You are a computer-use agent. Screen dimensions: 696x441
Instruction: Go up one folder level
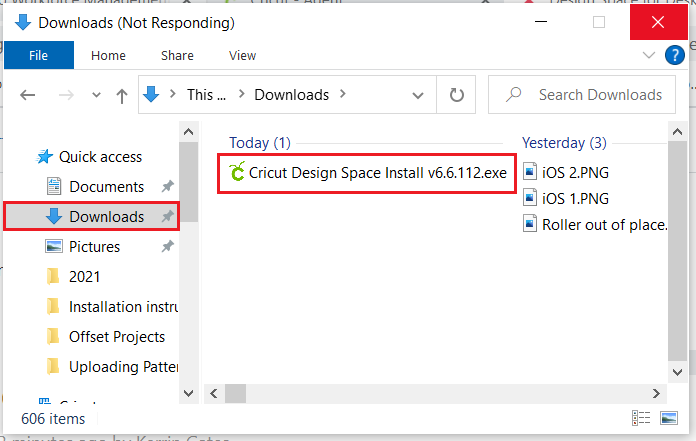point(122,95)
